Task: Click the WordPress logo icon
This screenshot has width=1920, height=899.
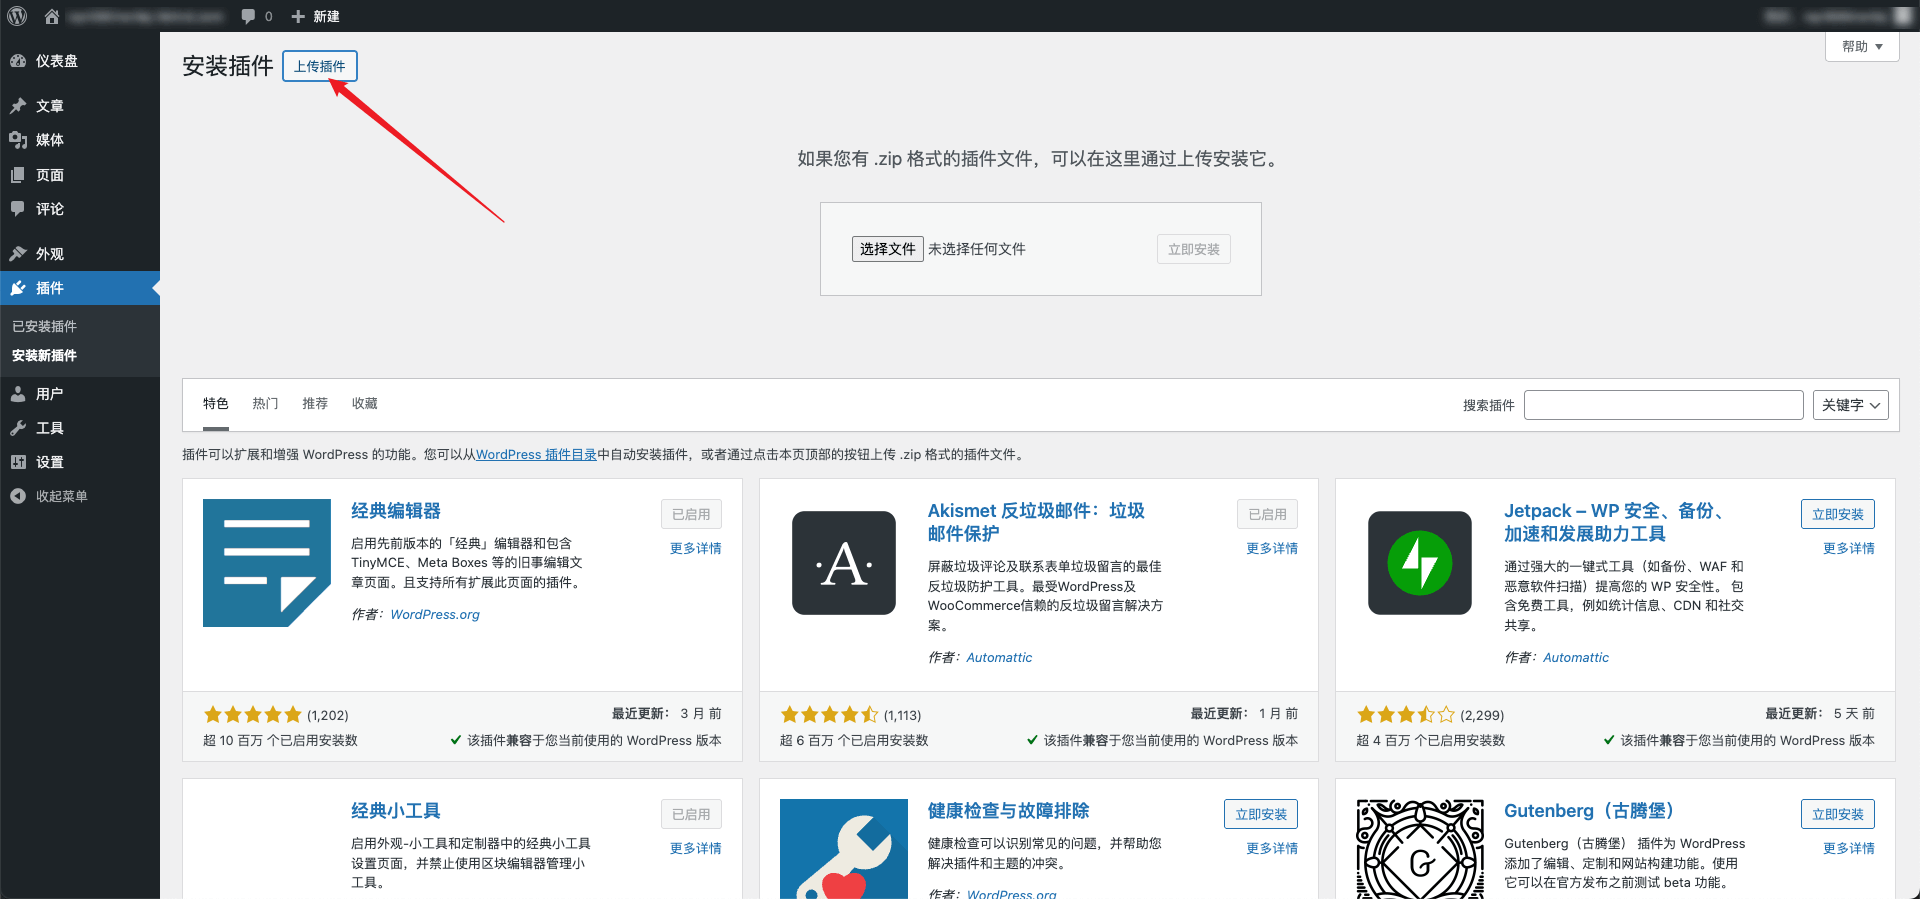Action: click(17, 16)
